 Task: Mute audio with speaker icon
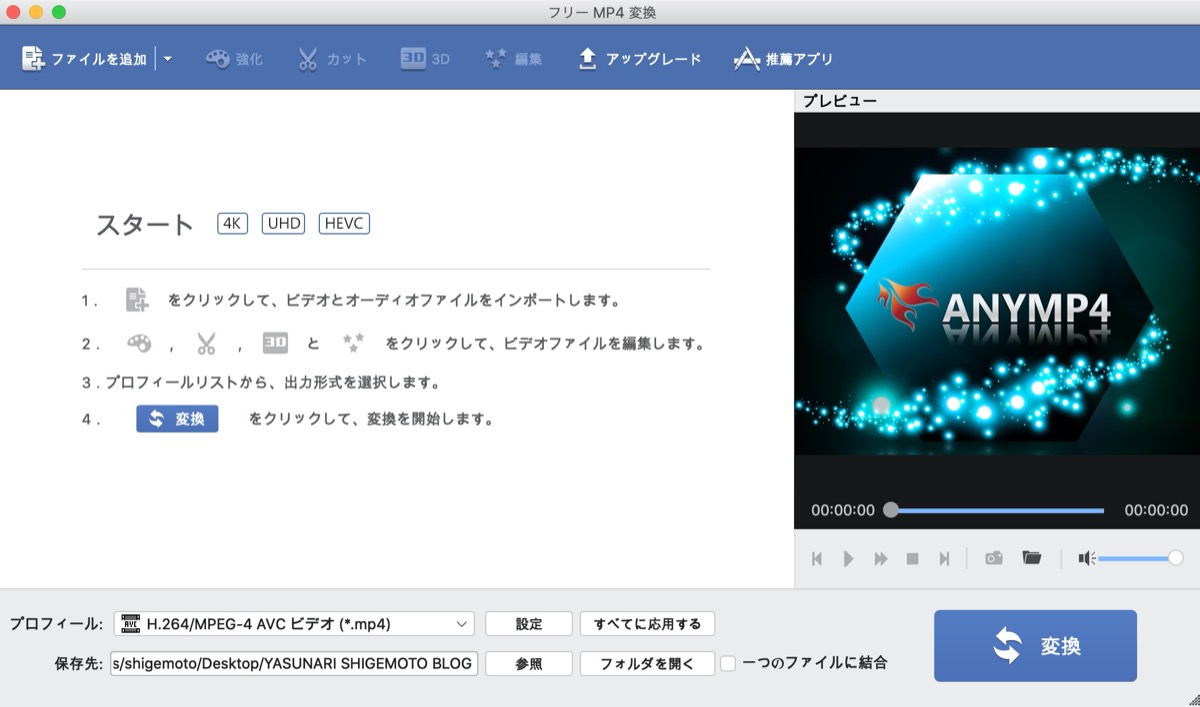coord(1086,558)
